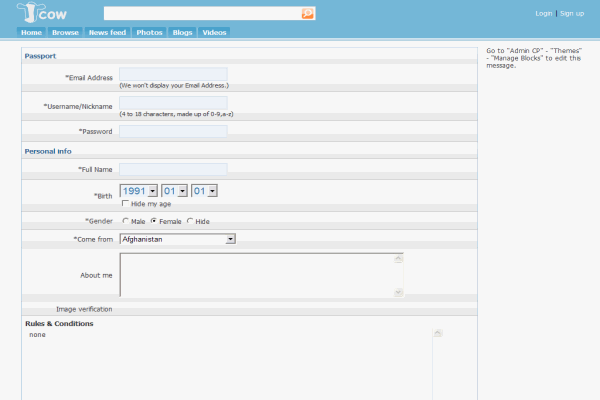600x400 pixels.
Task: Click the Email Address input field
Action: point(173,74)
